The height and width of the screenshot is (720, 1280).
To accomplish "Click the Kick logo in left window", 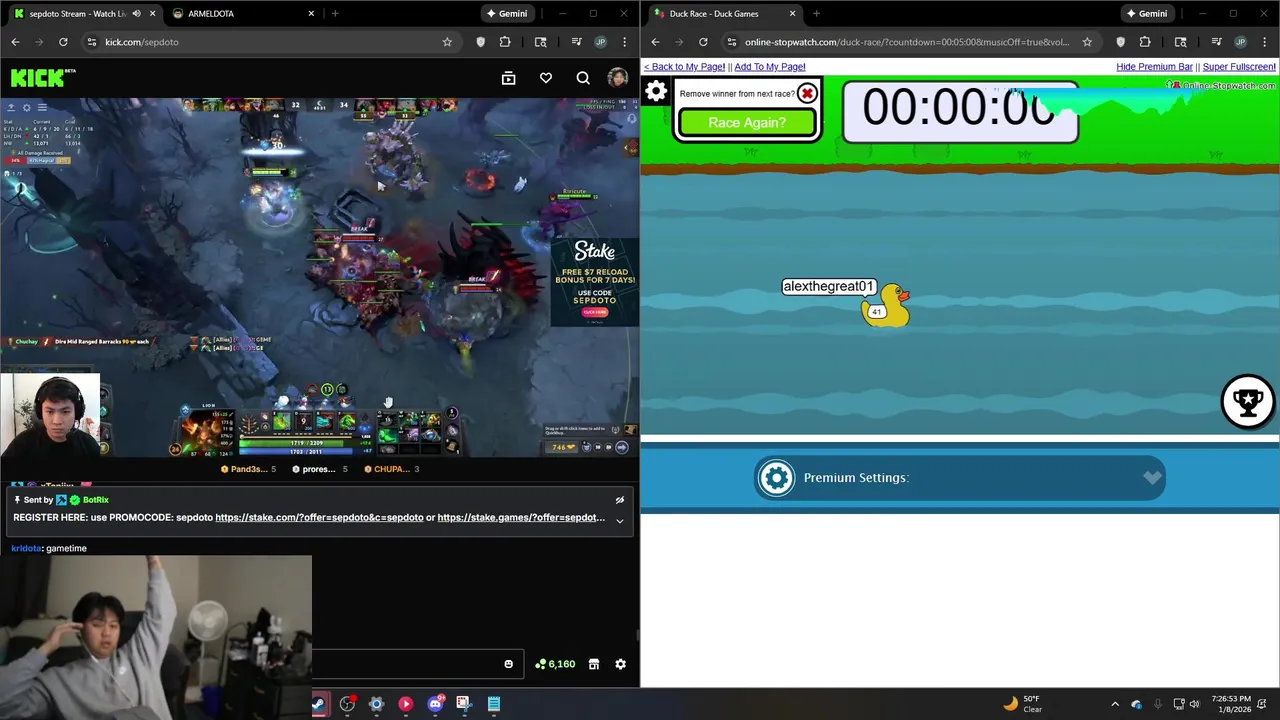I will point(42,78).
